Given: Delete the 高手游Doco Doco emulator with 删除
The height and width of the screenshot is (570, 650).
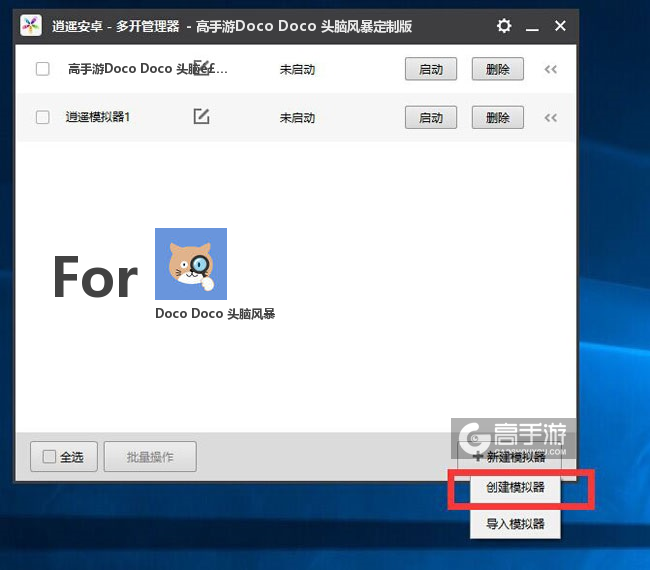Looking at the screenshot, I should (x=497, y=69).
